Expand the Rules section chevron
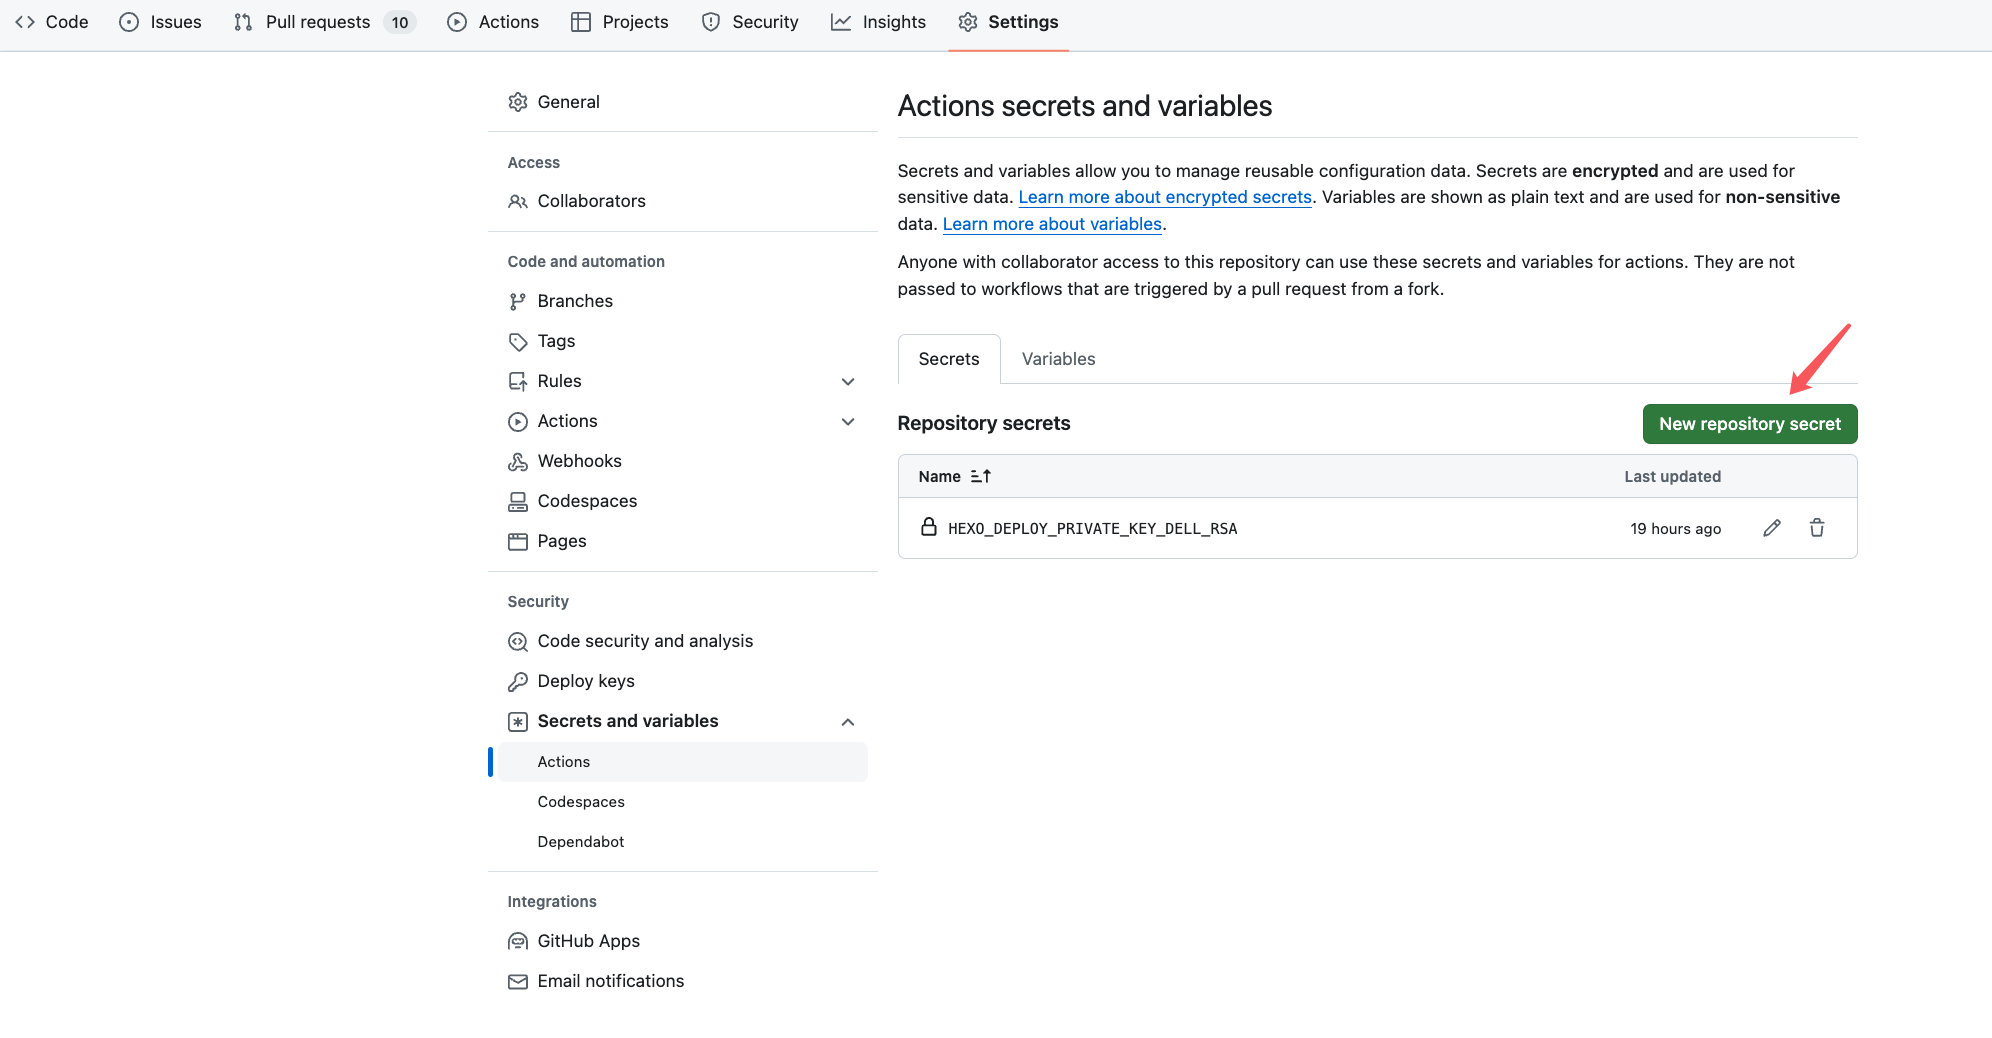Screen dimensions: 1992x1038 [847, 381]
